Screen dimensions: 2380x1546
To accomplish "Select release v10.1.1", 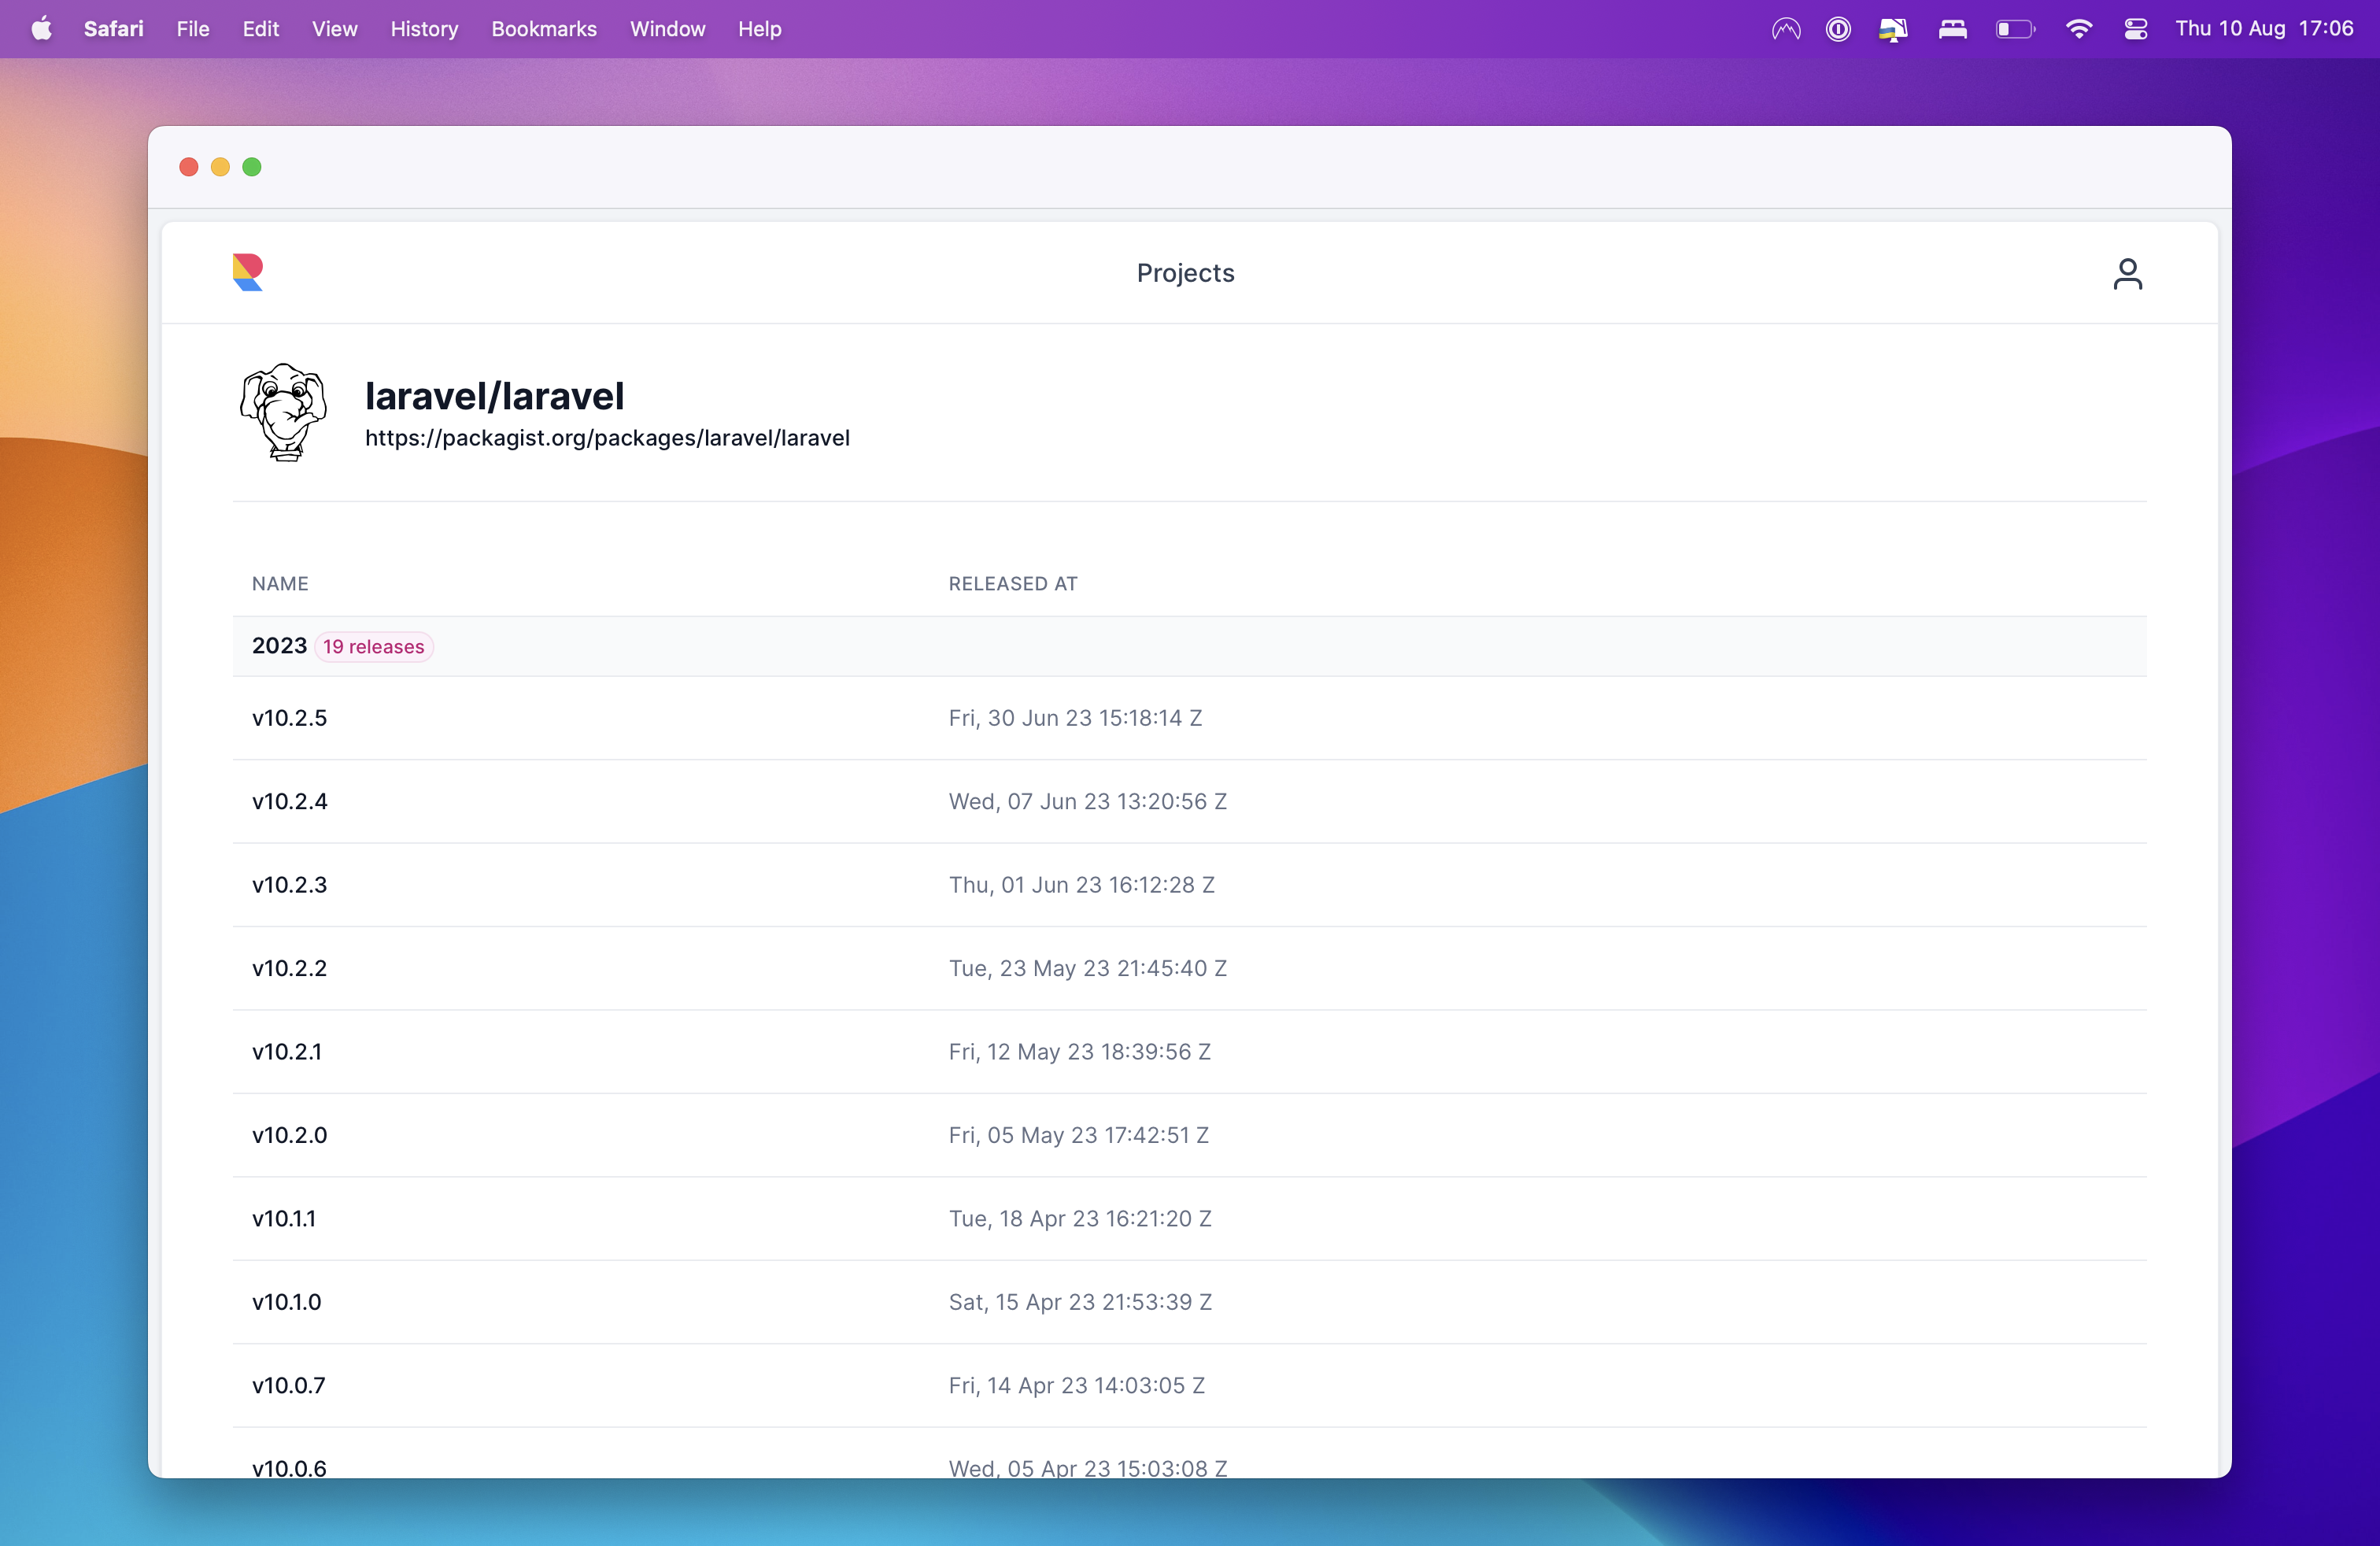I will click(x=284, y=1219).
